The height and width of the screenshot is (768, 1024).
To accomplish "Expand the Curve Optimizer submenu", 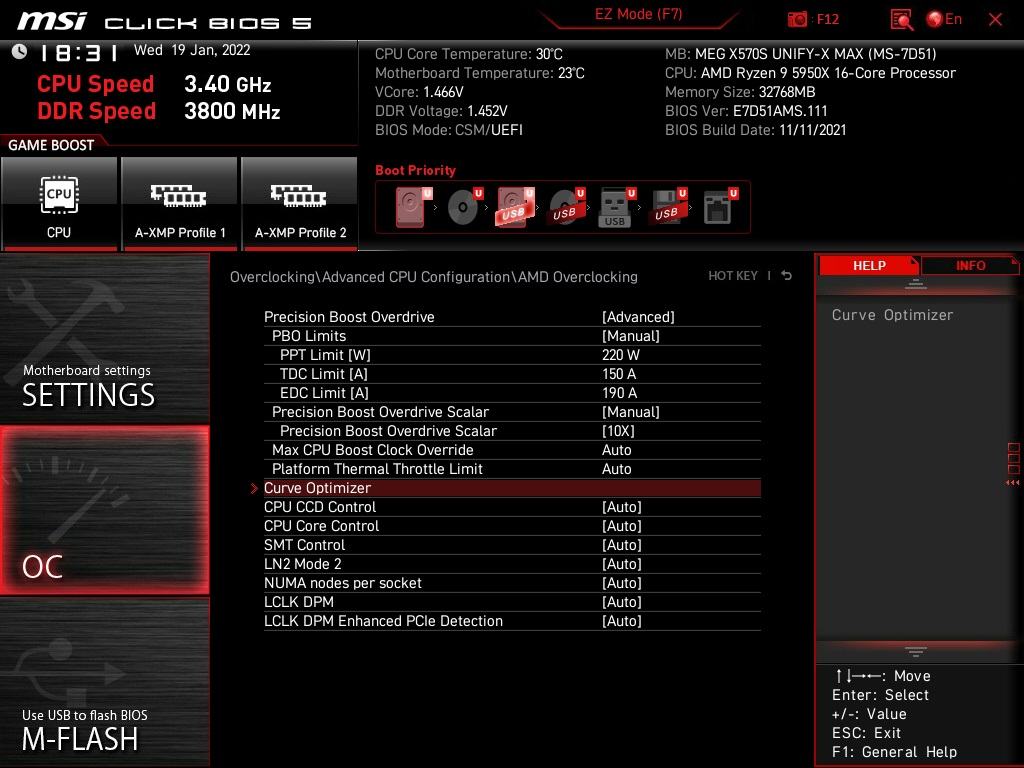I will tap(512, 488).
